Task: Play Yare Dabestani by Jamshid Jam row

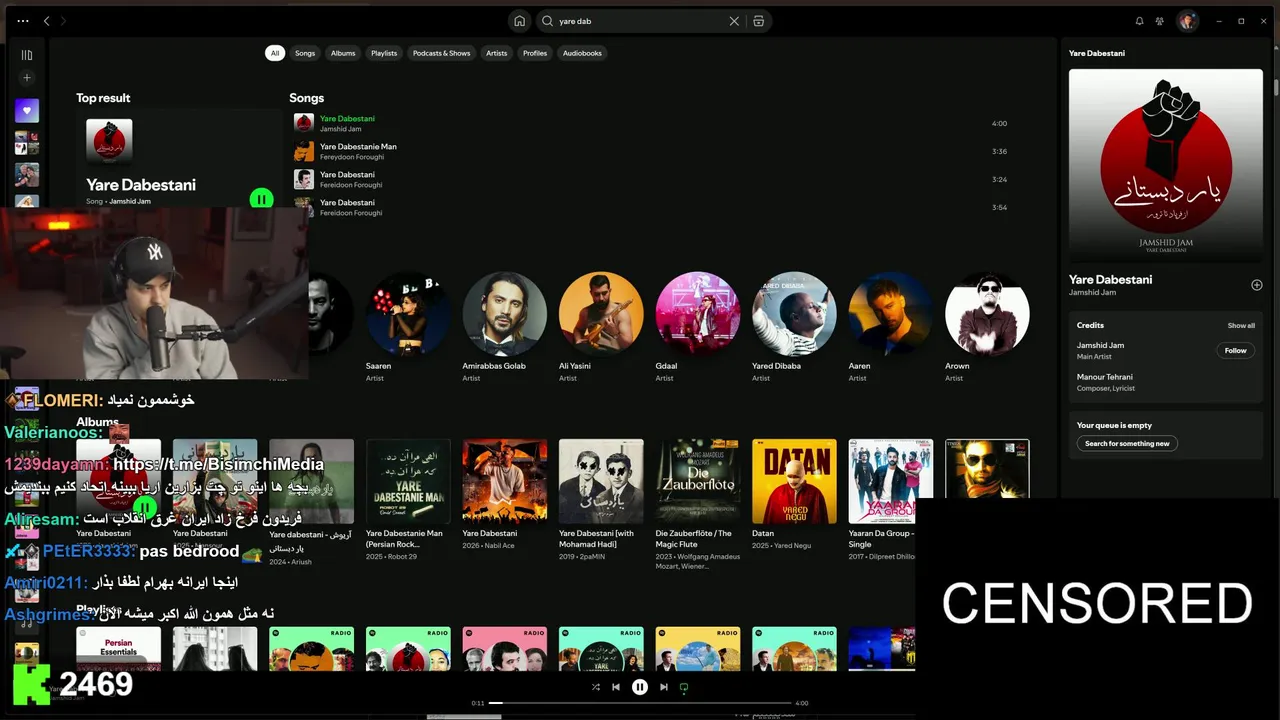Action: click(x=650, y=123)
